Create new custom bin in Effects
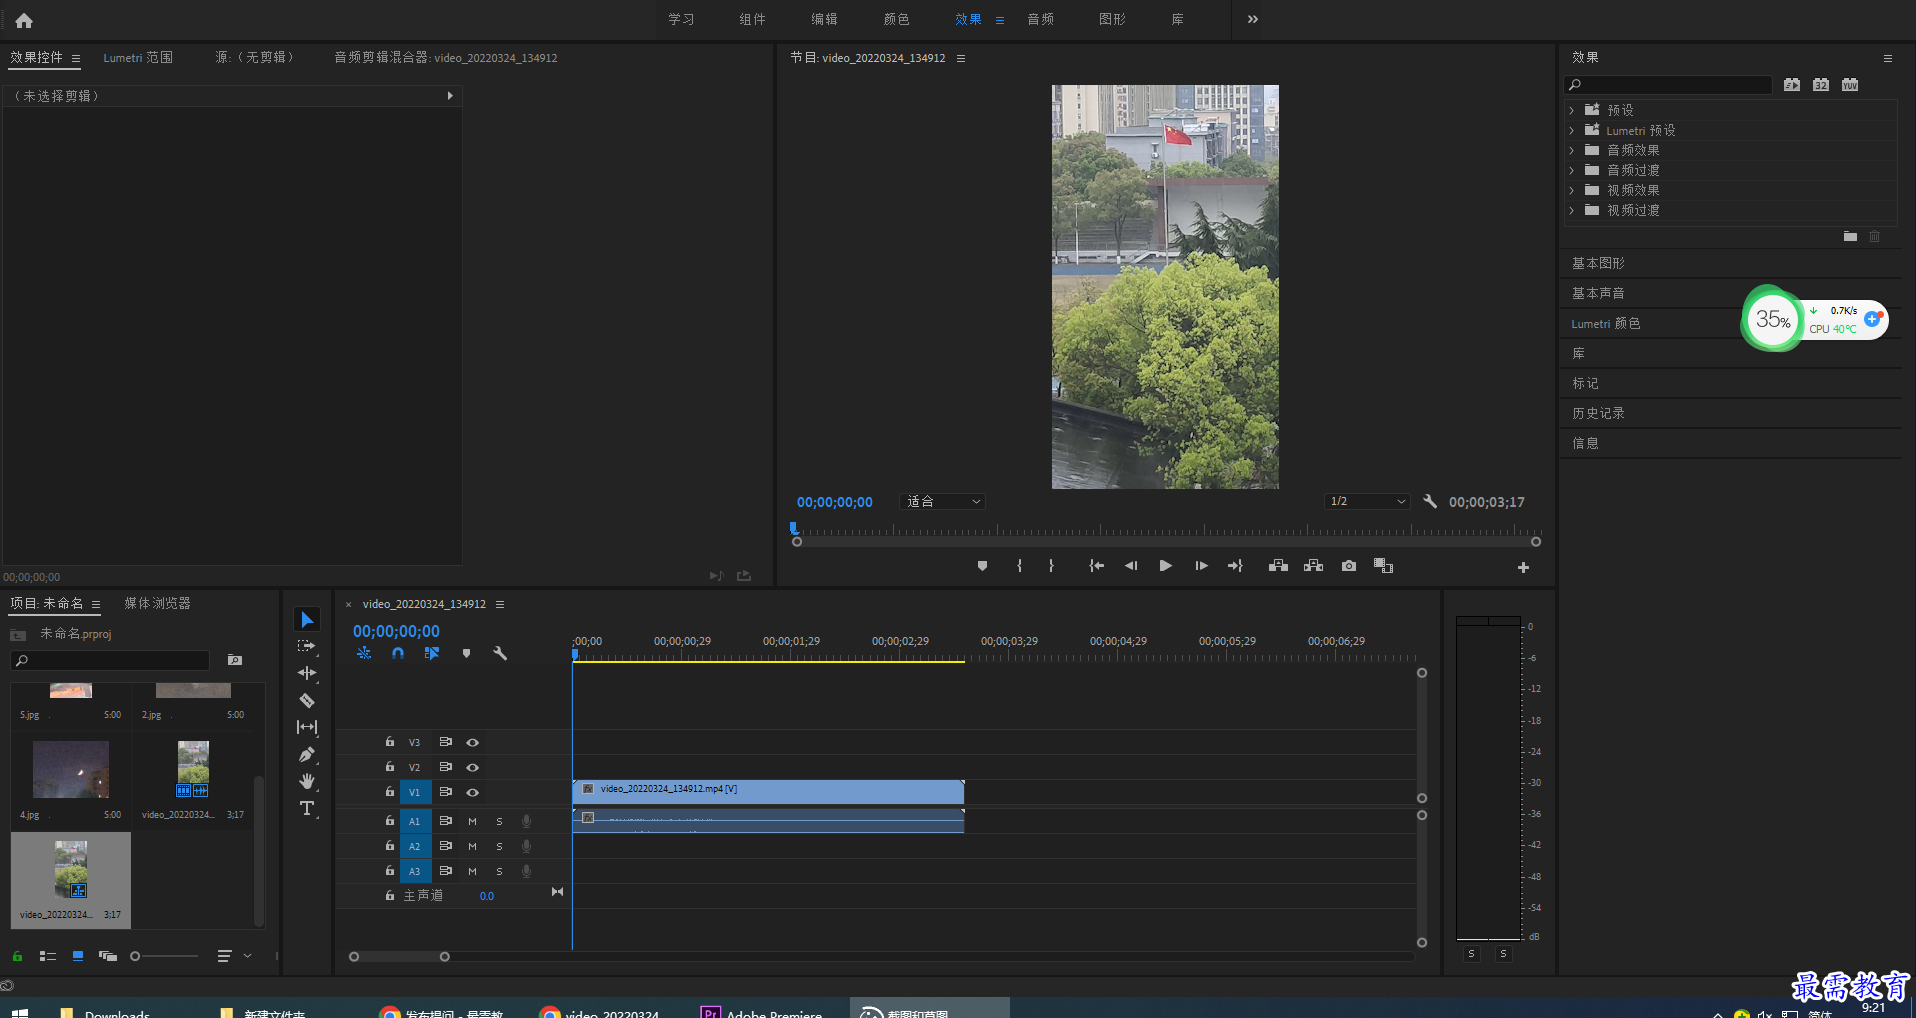 click(x=1850, y=237)
